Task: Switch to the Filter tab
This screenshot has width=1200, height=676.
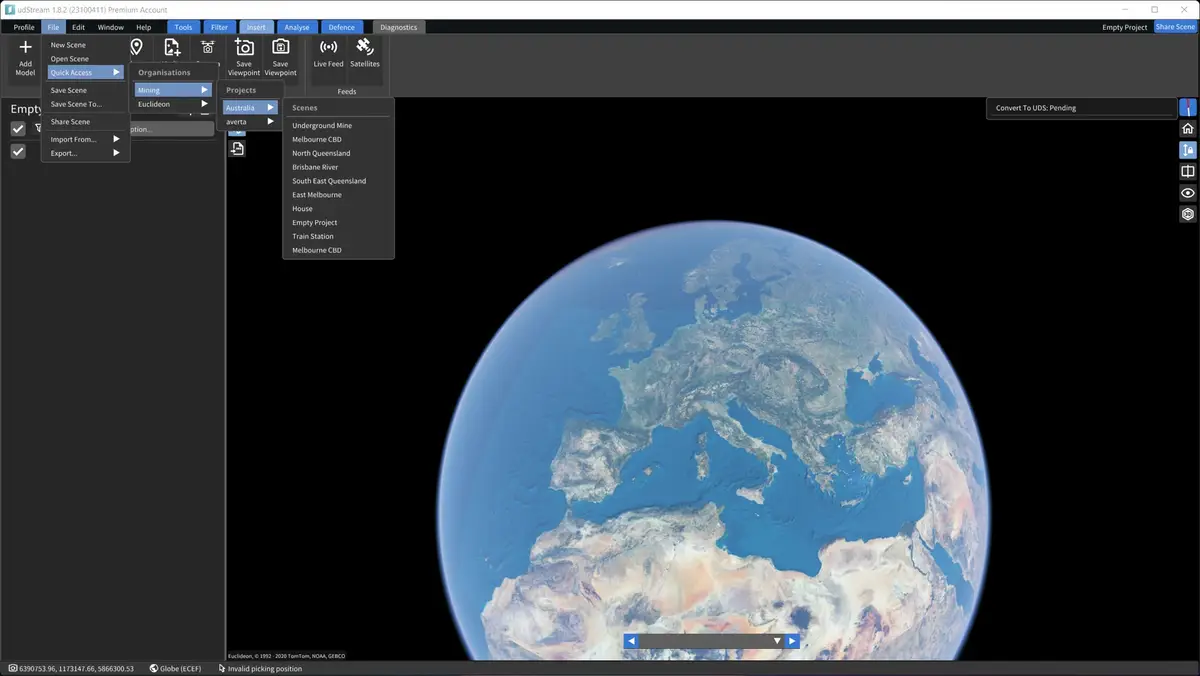Action: [x=219, y=27]
